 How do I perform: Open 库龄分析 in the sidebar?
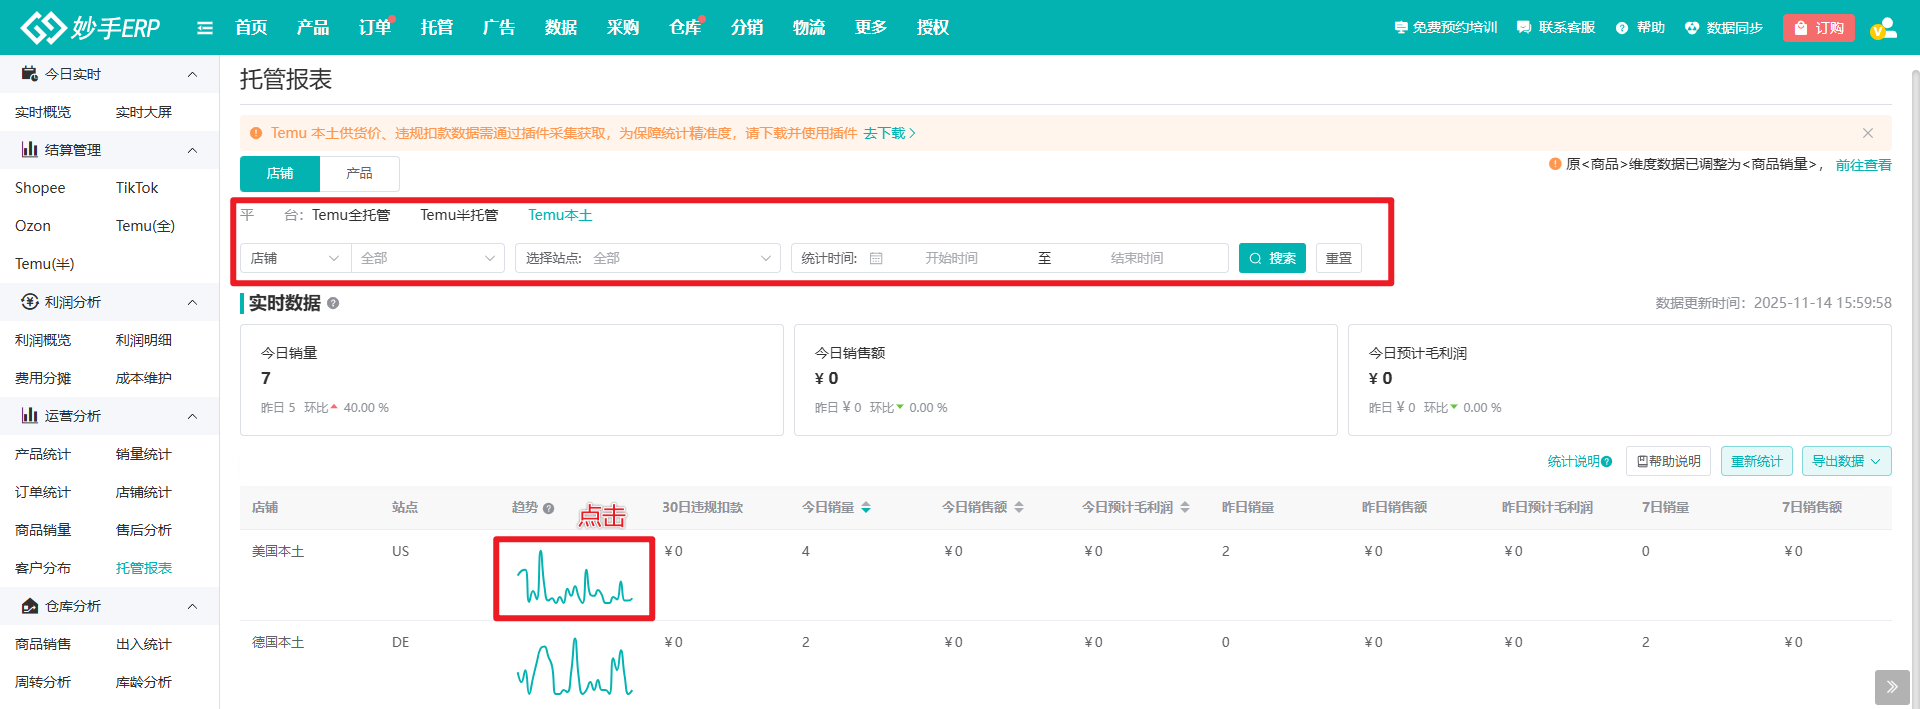click(x=144, y=682)
